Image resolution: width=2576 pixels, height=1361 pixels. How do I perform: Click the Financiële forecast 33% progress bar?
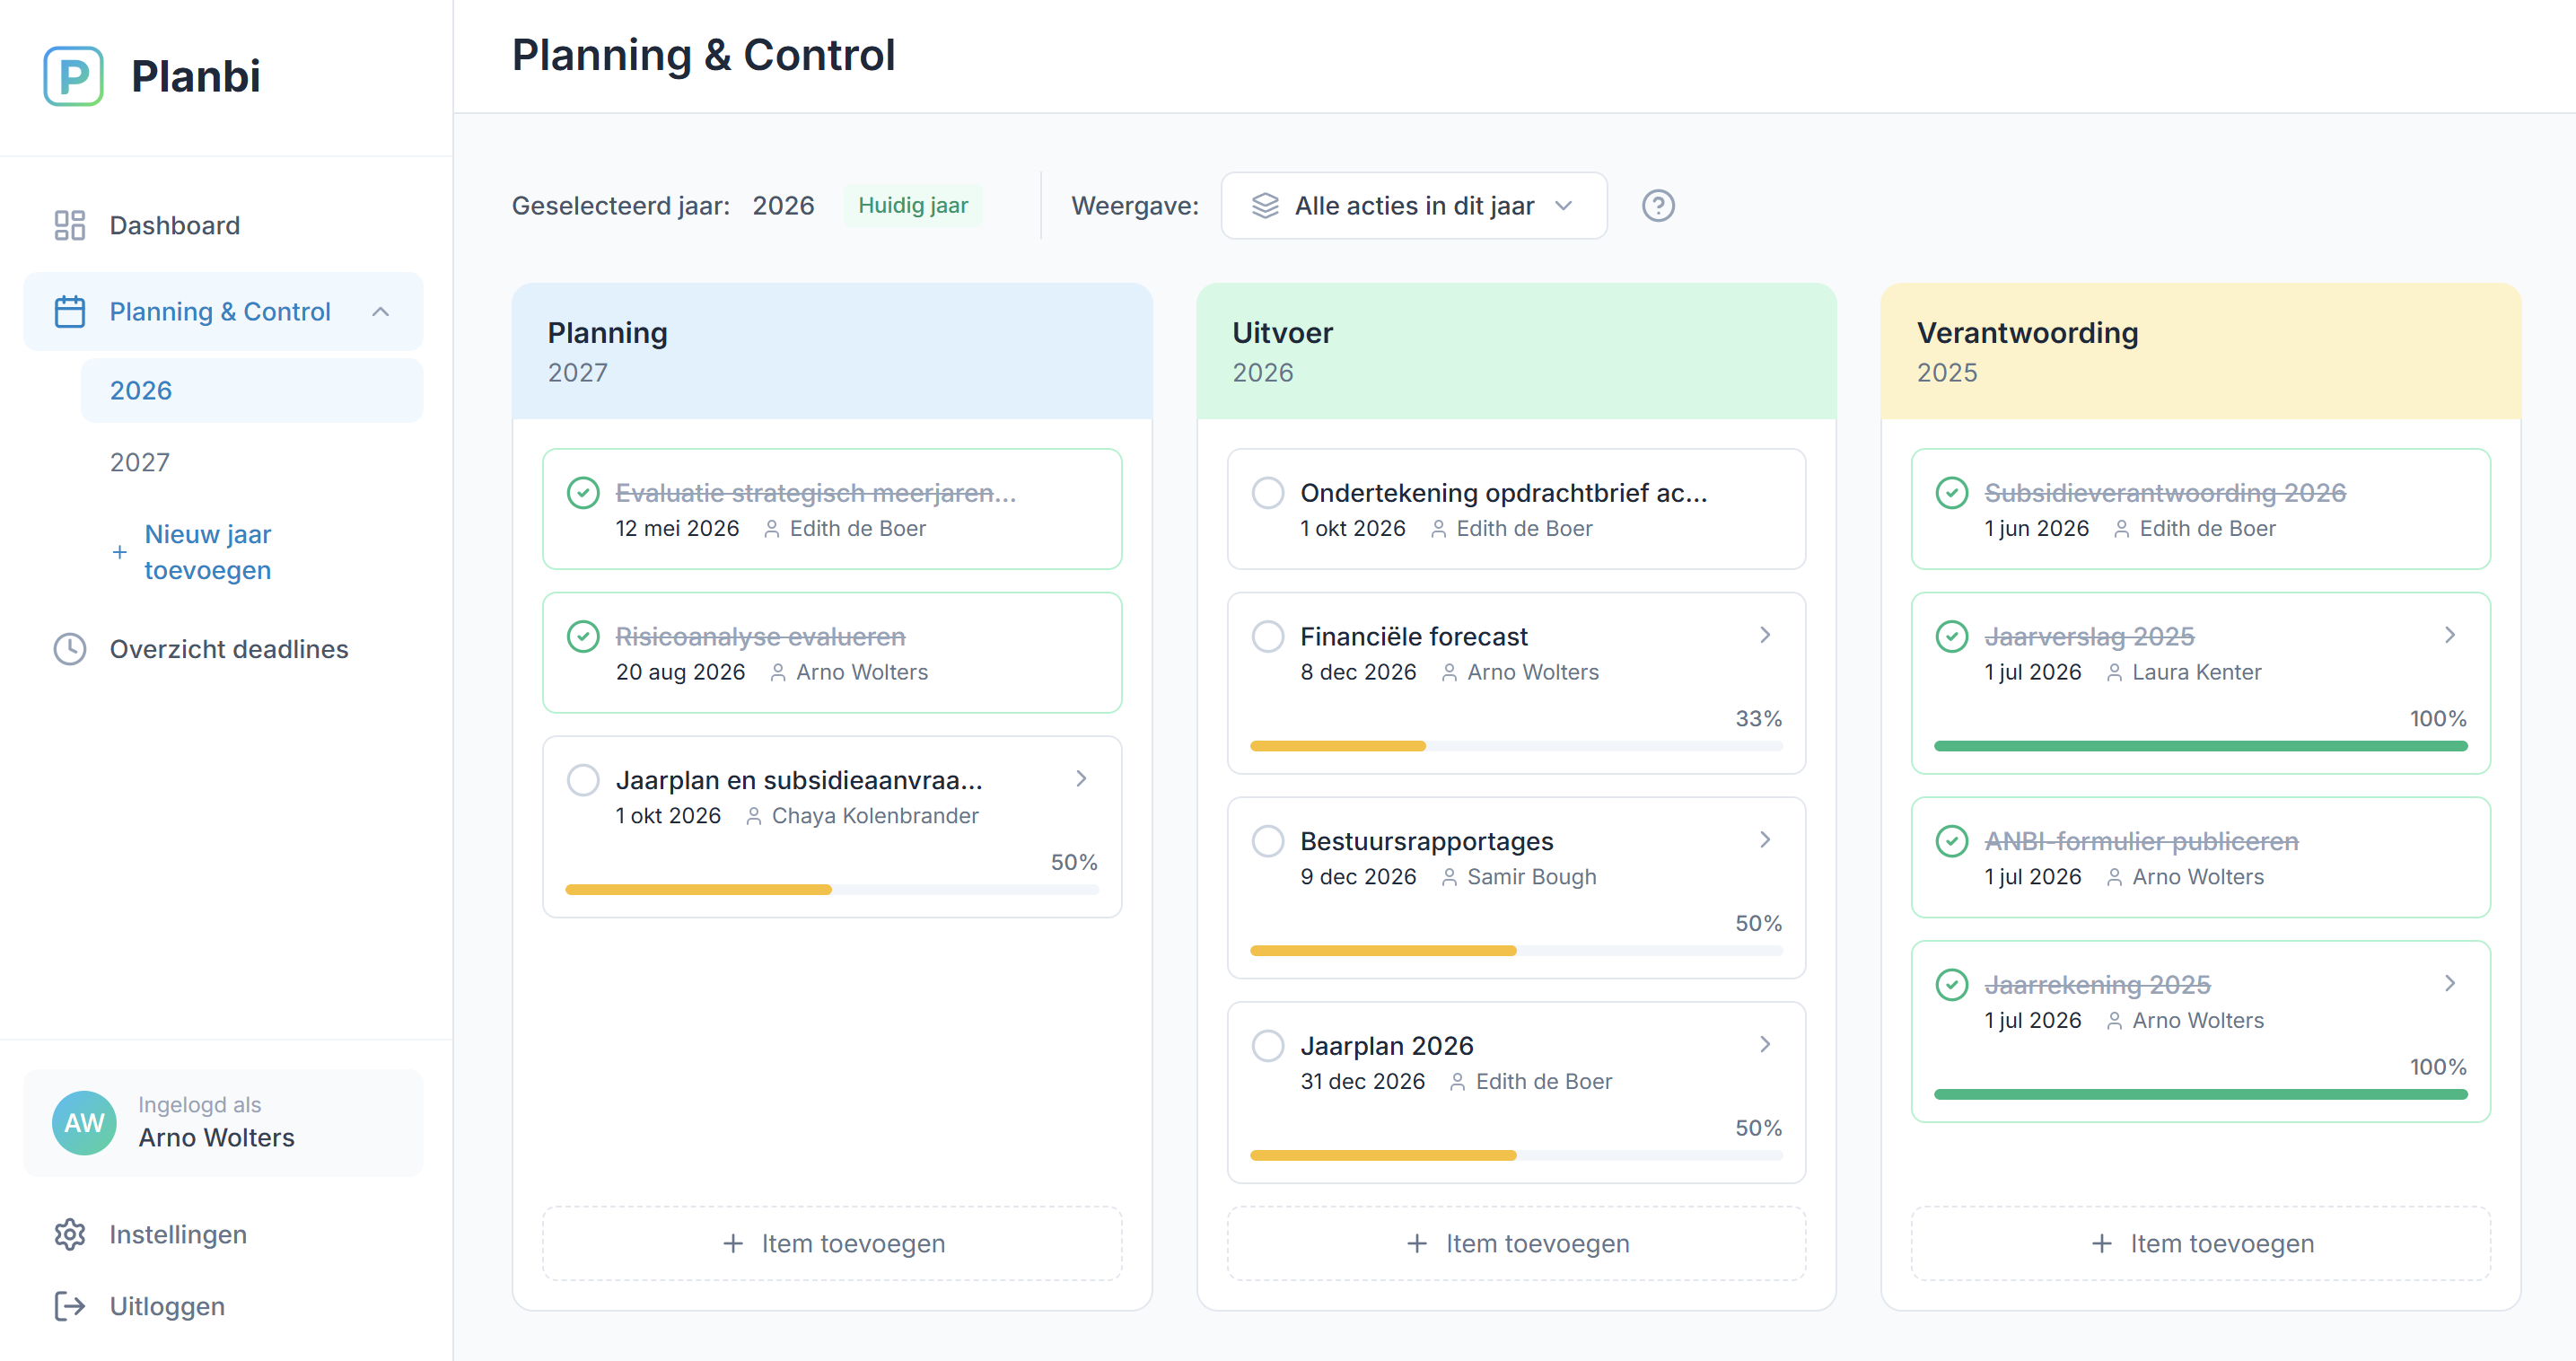[1516, 746]
